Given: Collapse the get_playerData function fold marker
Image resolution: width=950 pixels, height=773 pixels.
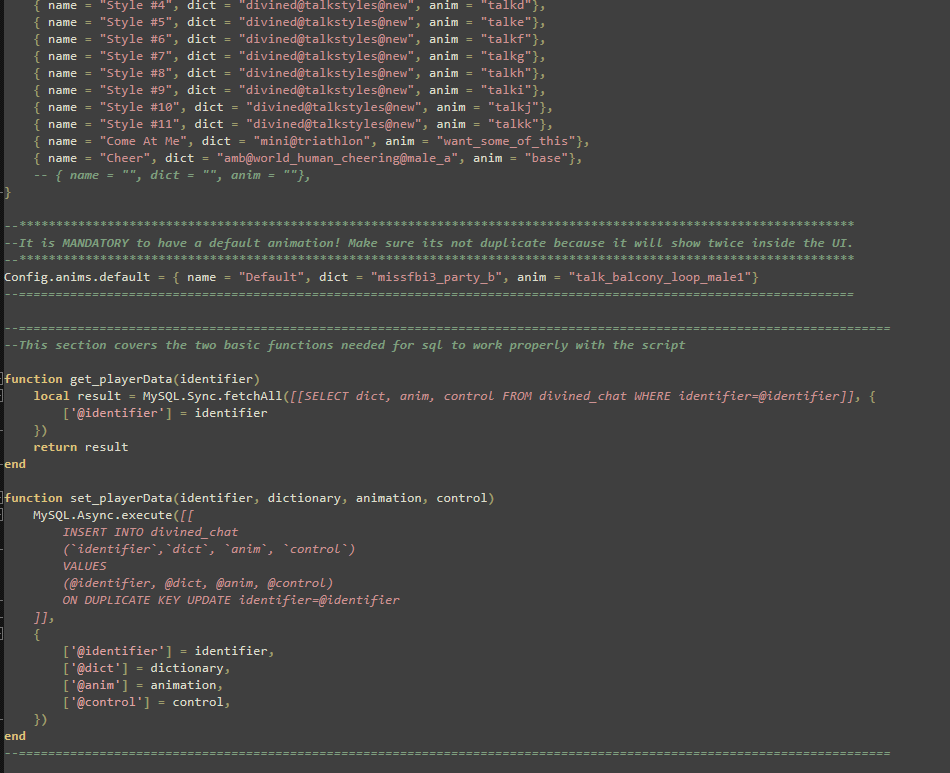Looking at the screenshot, I should click(x=2, y=379).
